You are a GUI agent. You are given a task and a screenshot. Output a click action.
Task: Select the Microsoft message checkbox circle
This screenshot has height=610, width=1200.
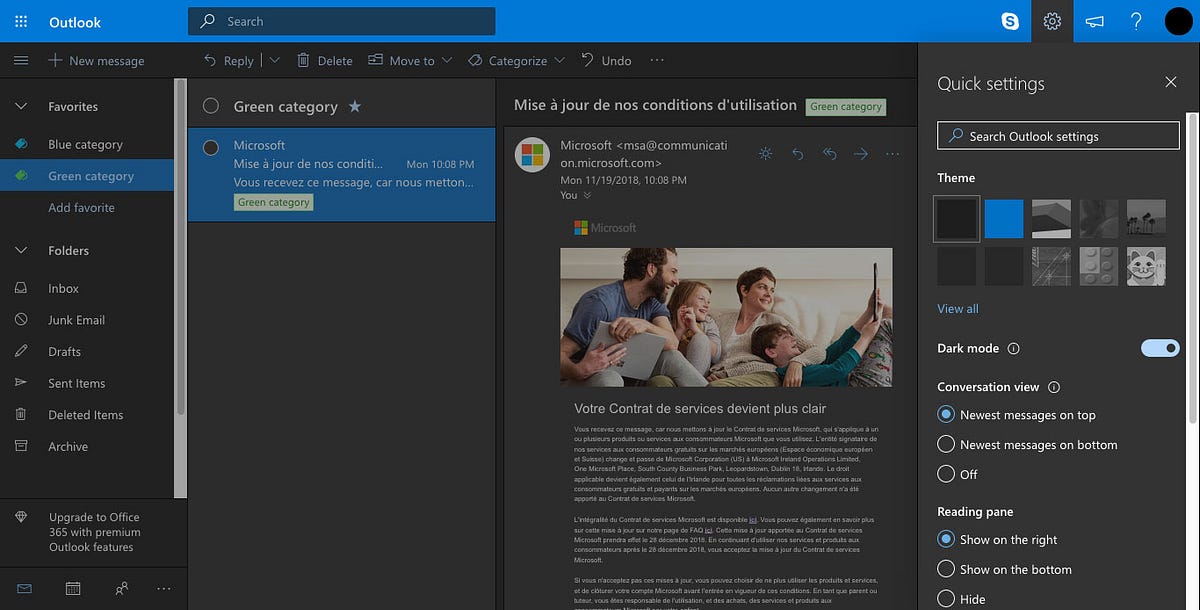(x=211, y=148)
